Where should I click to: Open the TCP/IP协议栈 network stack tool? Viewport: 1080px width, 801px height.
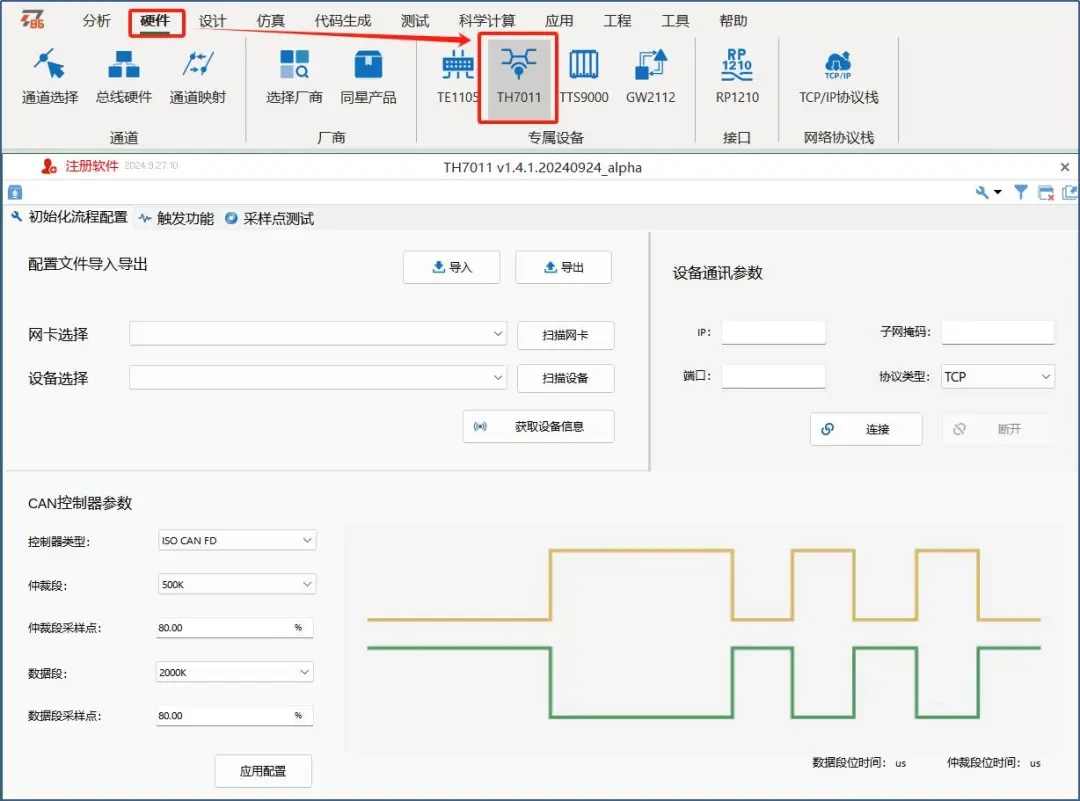838,76
